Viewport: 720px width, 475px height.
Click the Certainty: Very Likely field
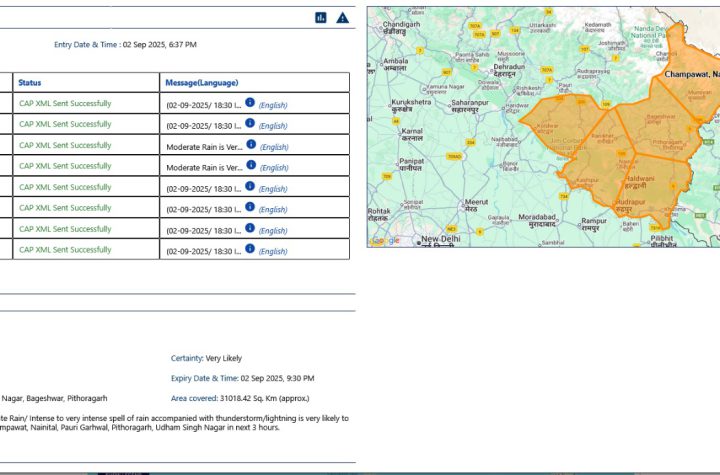pyautogui.click(x=206, y=358)
